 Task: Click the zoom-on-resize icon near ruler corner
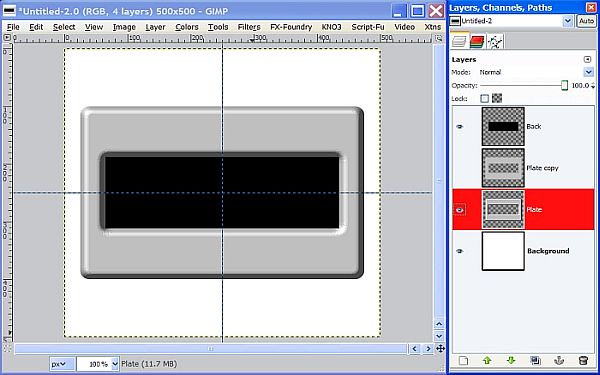[439, 38]
